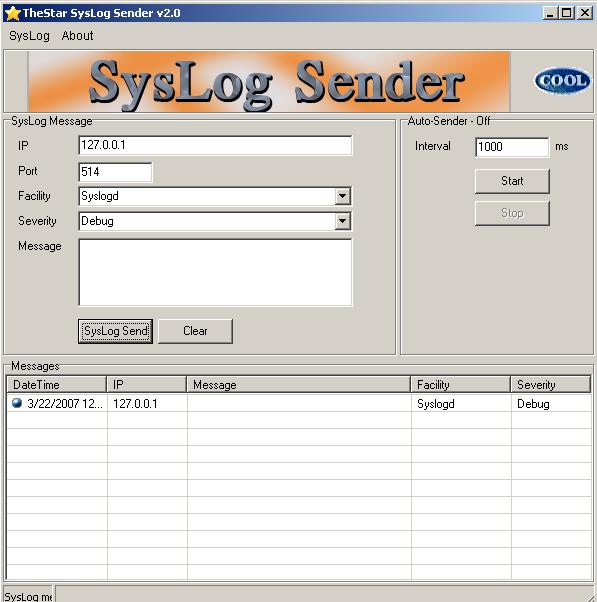
Task: Click the SysLog Sender banner image
Action: (x=269, y=82)
